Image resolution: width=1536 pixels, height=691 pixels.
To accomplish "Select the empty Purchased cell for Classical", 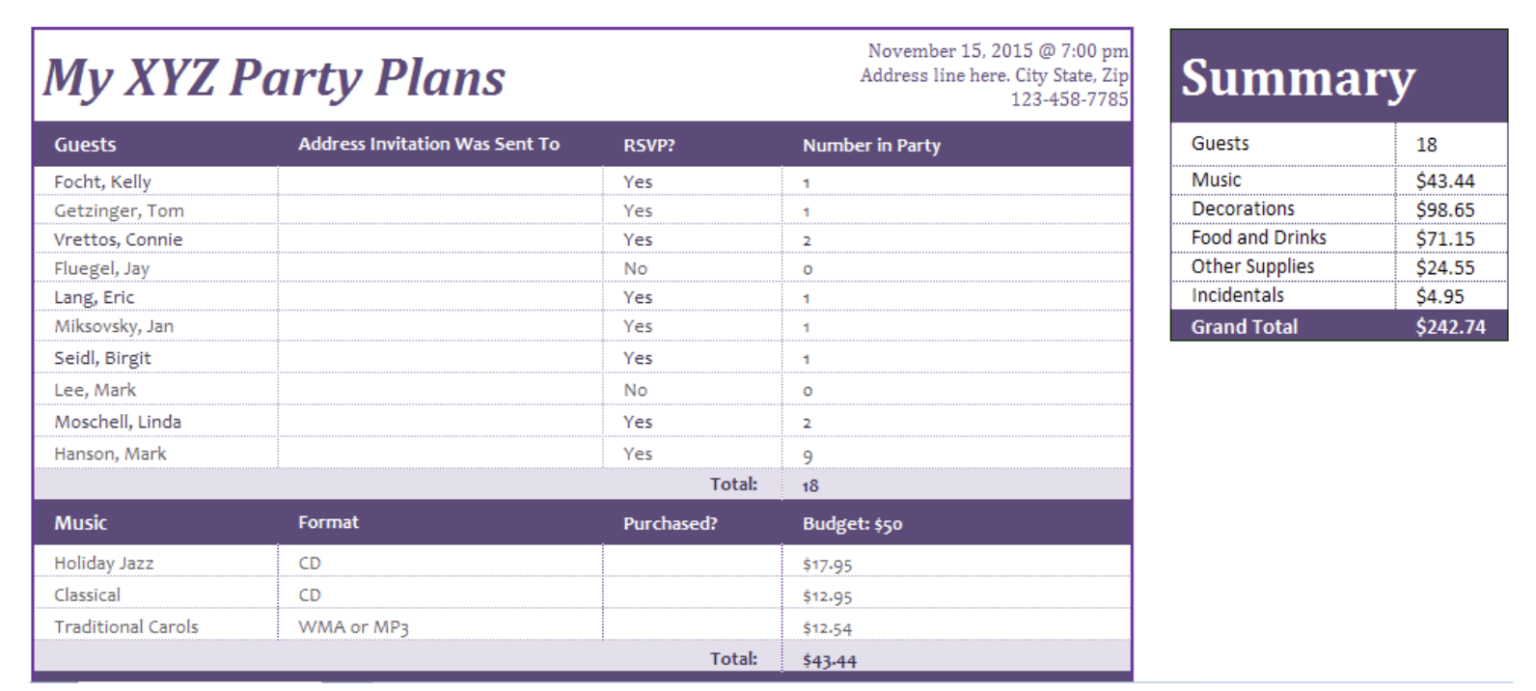I will [692, 596].
